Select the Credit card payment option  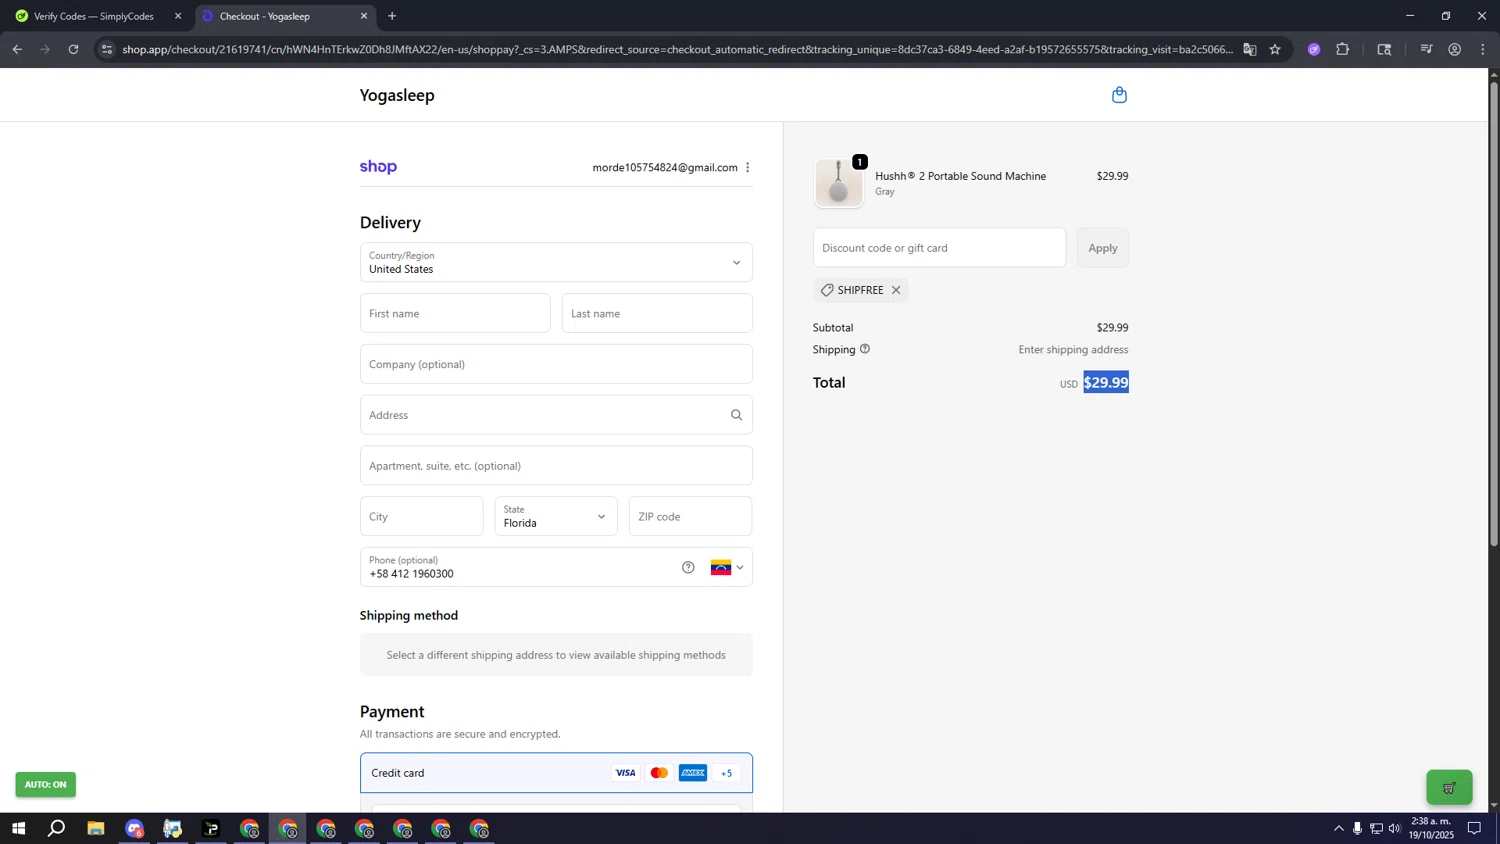pyautogui.click(x=556, y=773)
